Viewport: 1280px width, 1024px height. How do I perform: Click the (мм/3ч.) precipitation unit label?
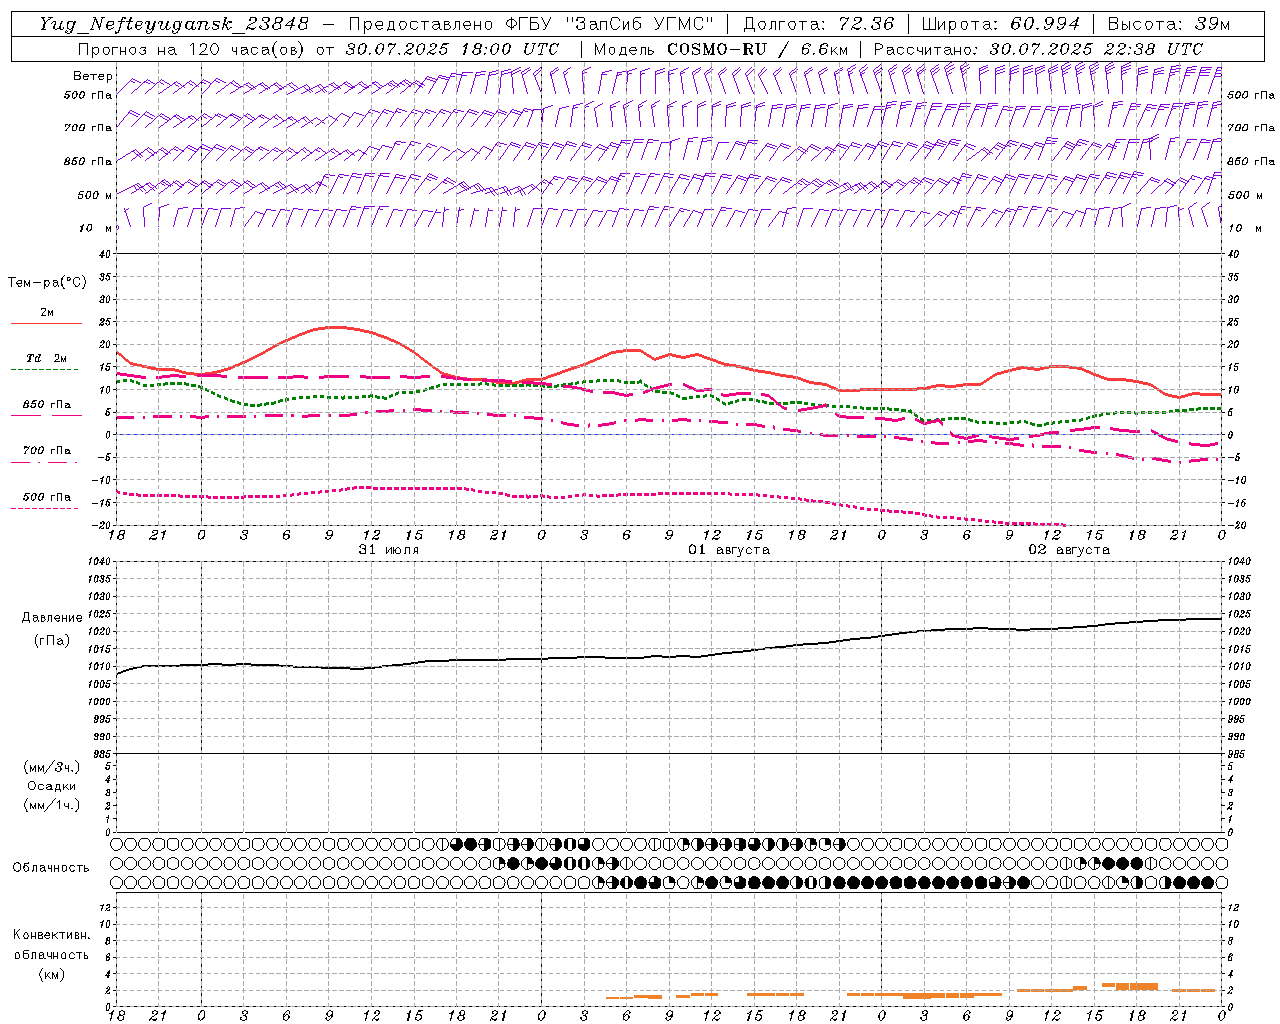pyautogui.click(x=52, y=767)
